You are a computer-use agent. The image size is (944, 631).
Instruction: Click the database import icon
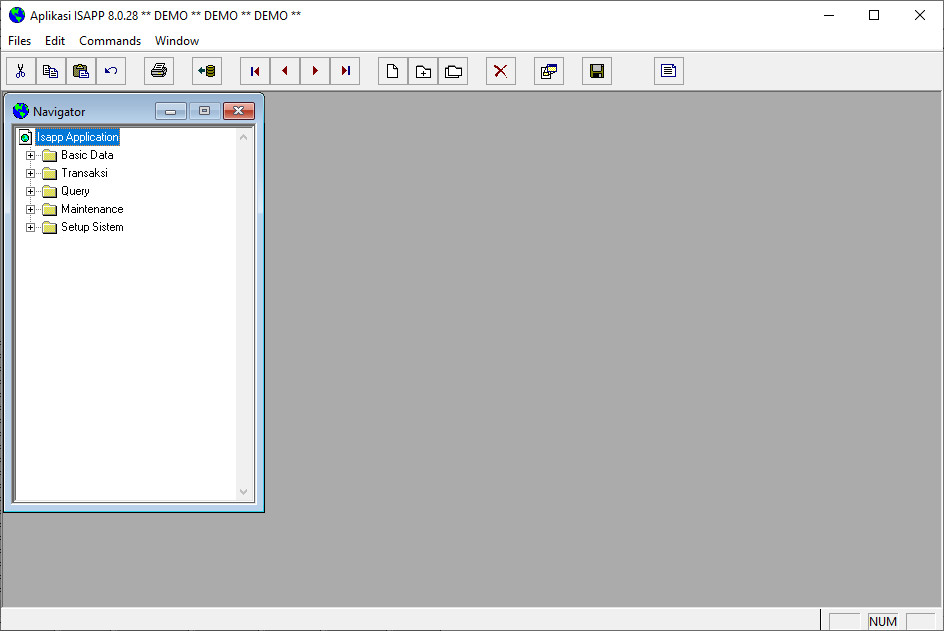[x=206, y=71]
